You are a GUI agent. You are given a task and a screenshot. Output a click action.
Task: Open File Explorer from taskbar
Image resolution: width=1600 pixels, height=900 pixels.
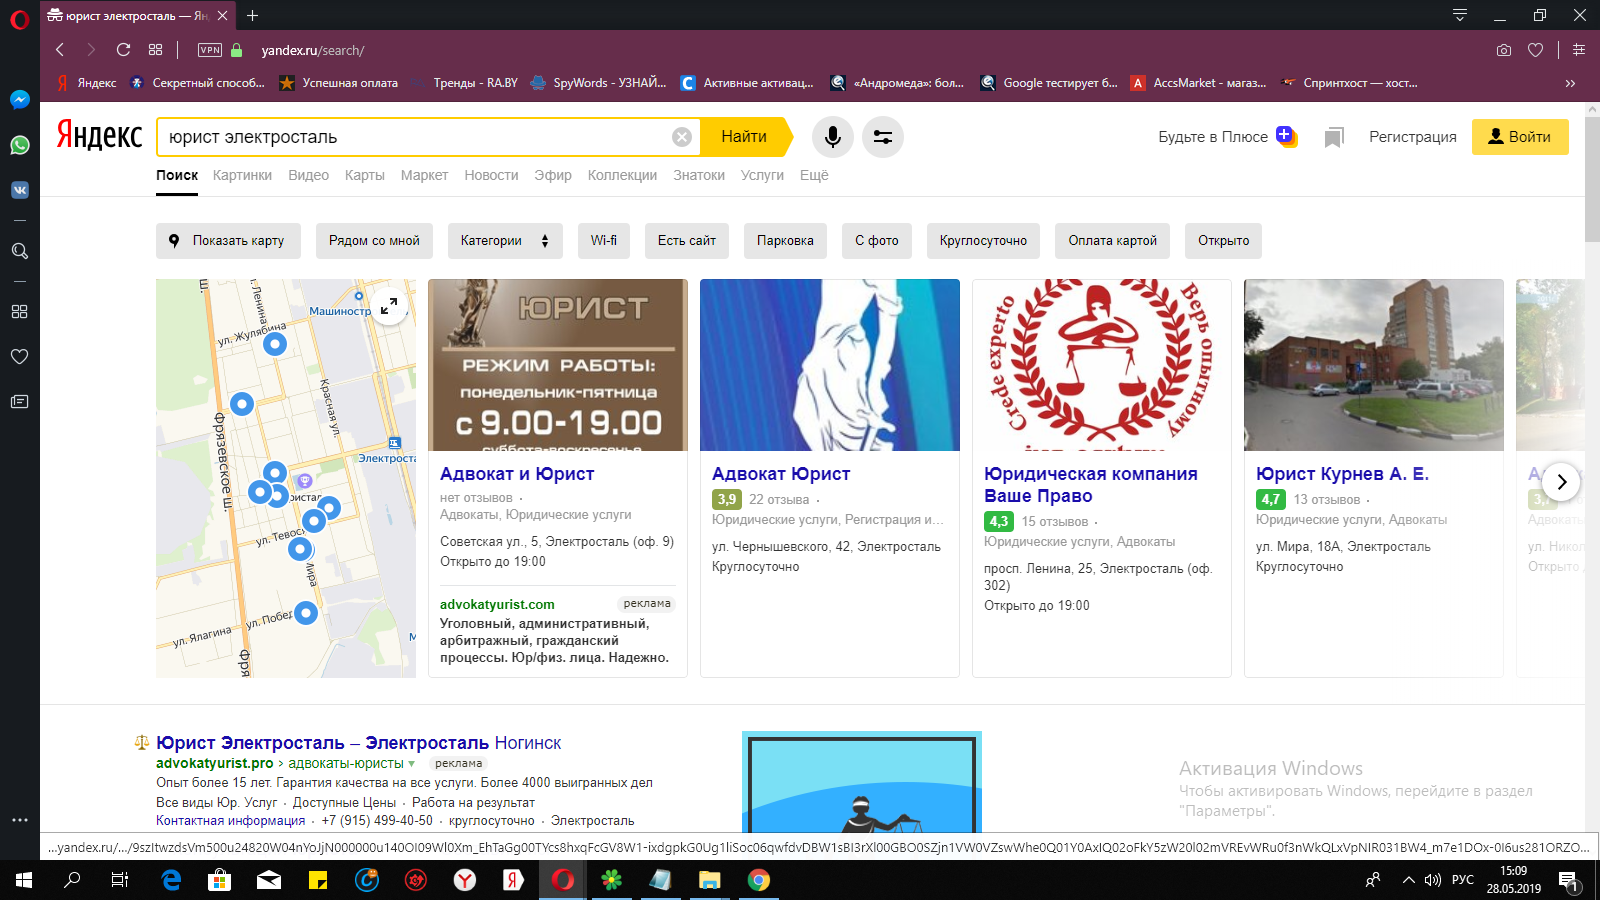tap(710, 880)
